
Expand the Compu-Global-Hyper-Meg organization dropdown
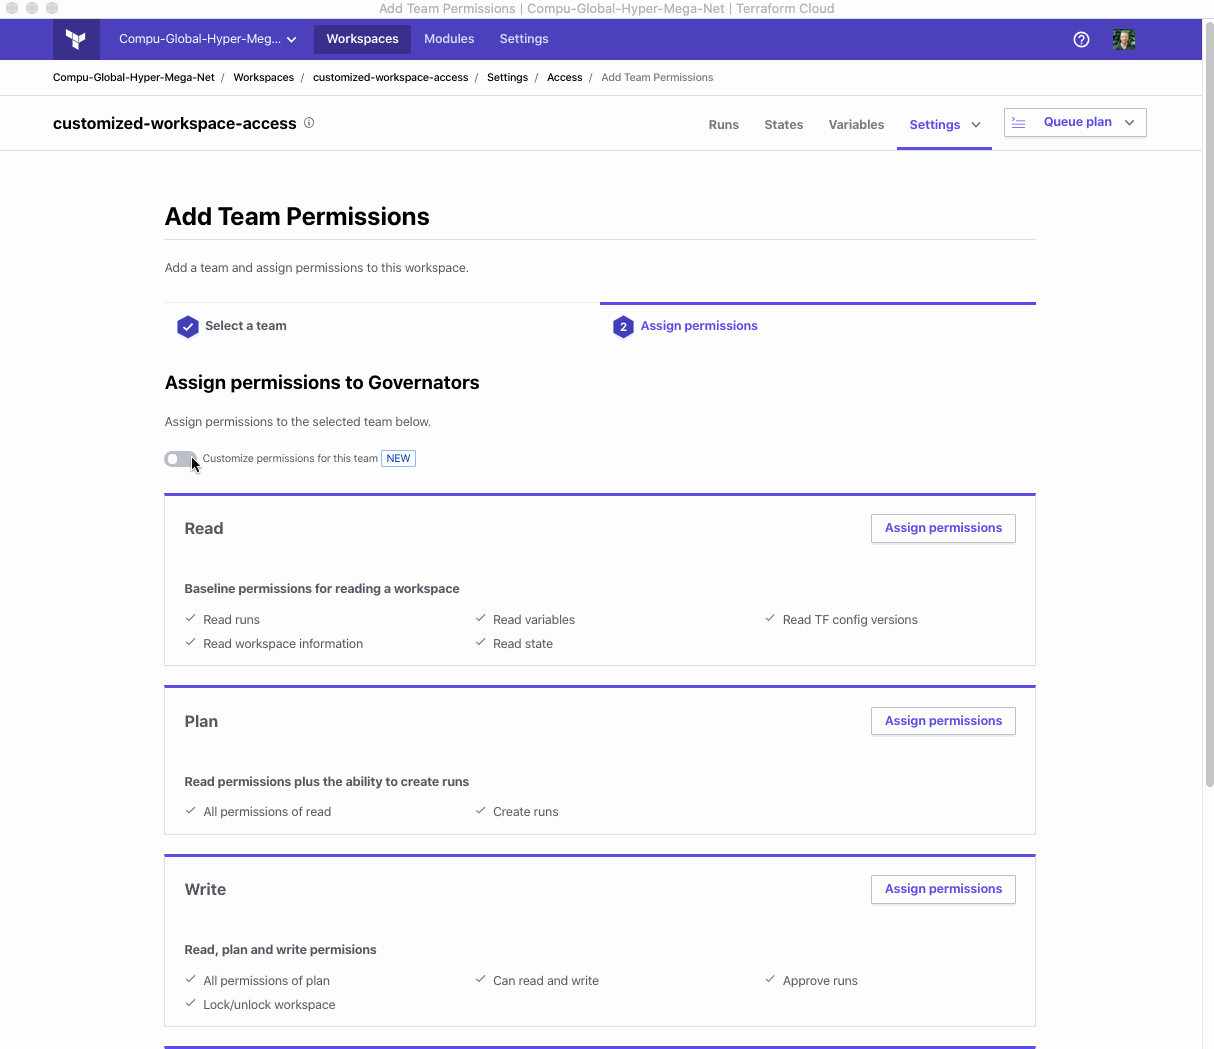tap(207, 40)
